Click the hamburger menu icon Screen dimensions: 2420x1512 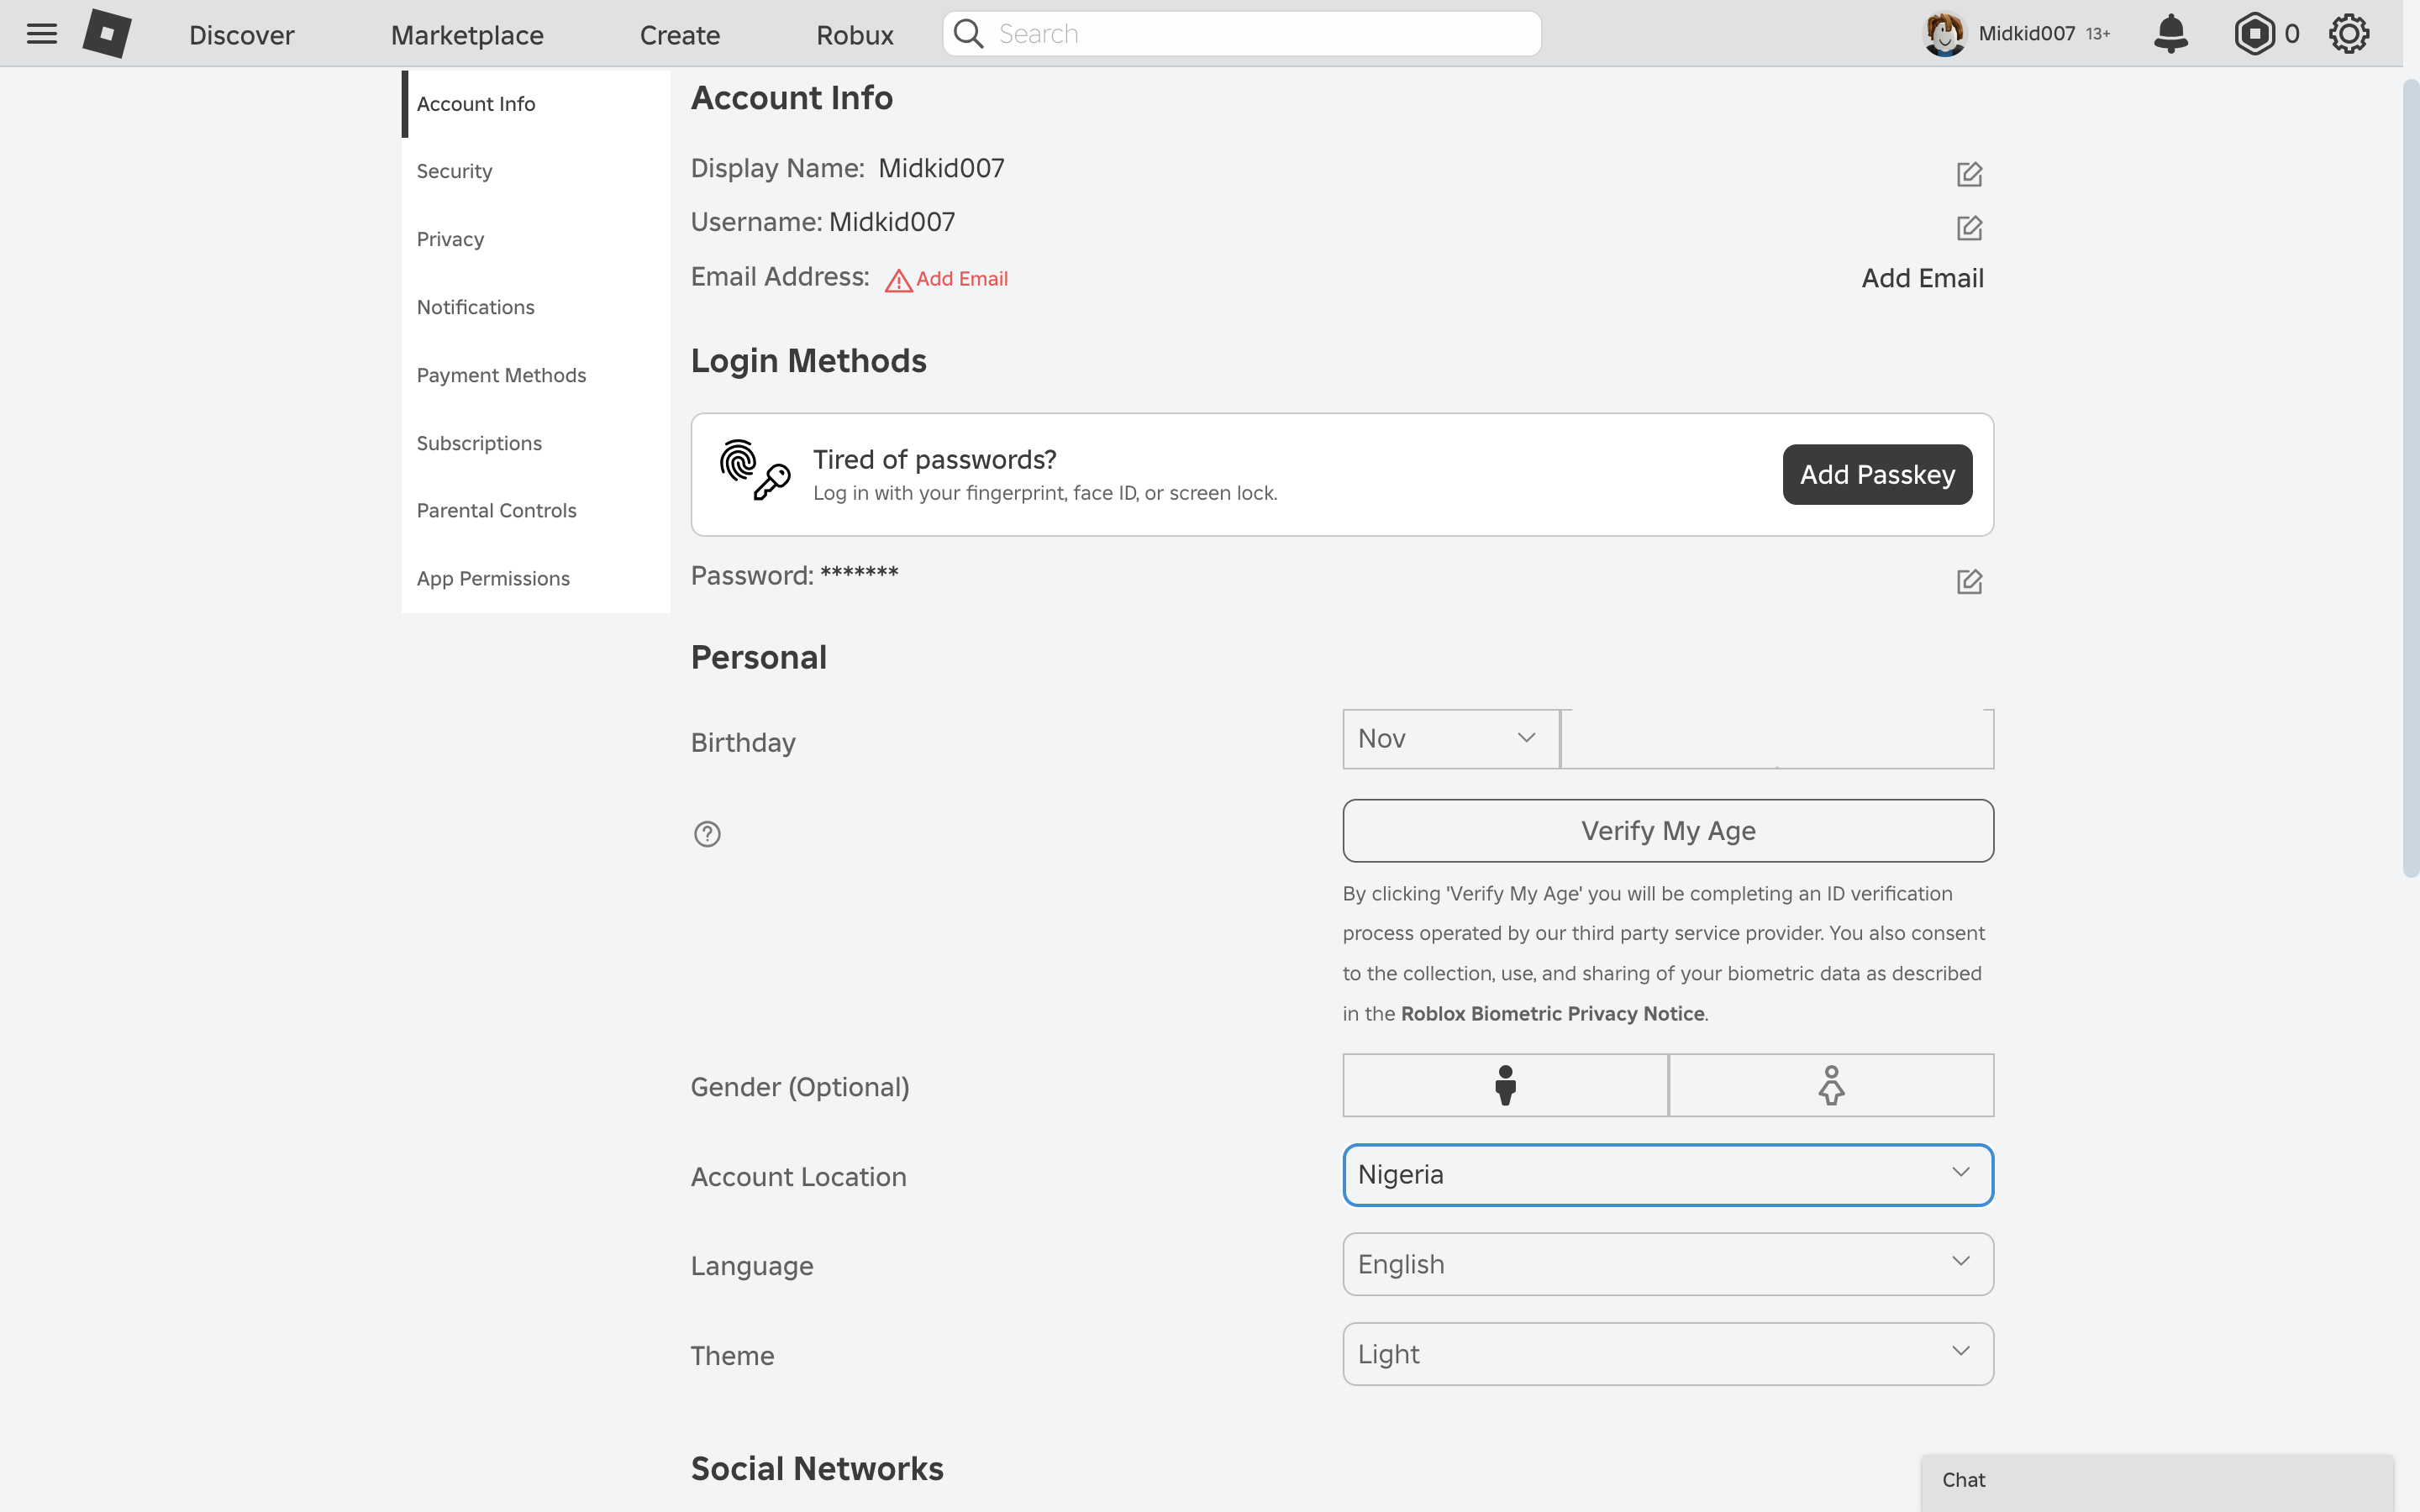[42, 33]
